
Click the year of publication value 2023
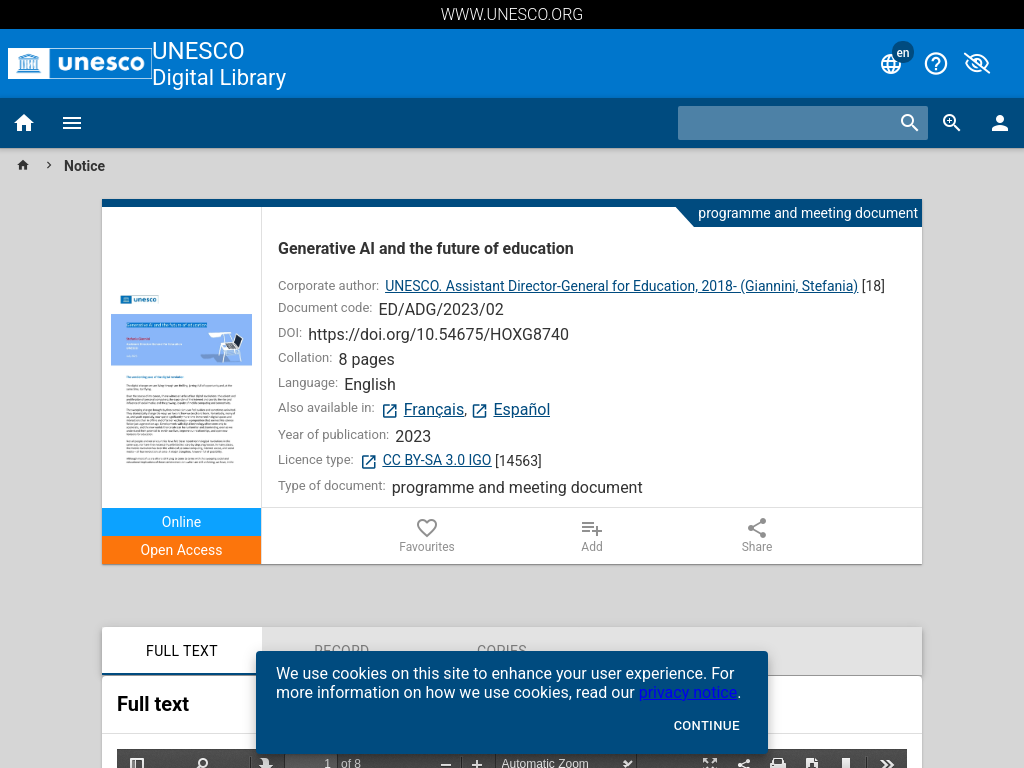(x=413, y=436)
